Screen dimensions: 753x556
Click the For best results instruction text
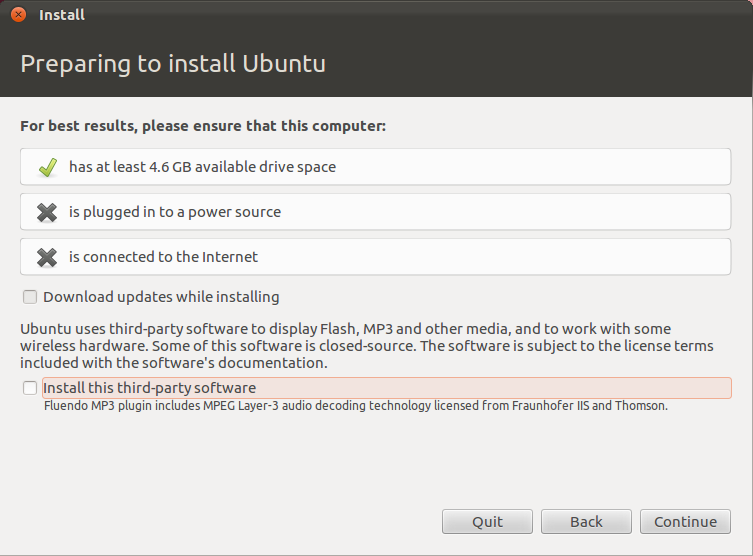203,127
